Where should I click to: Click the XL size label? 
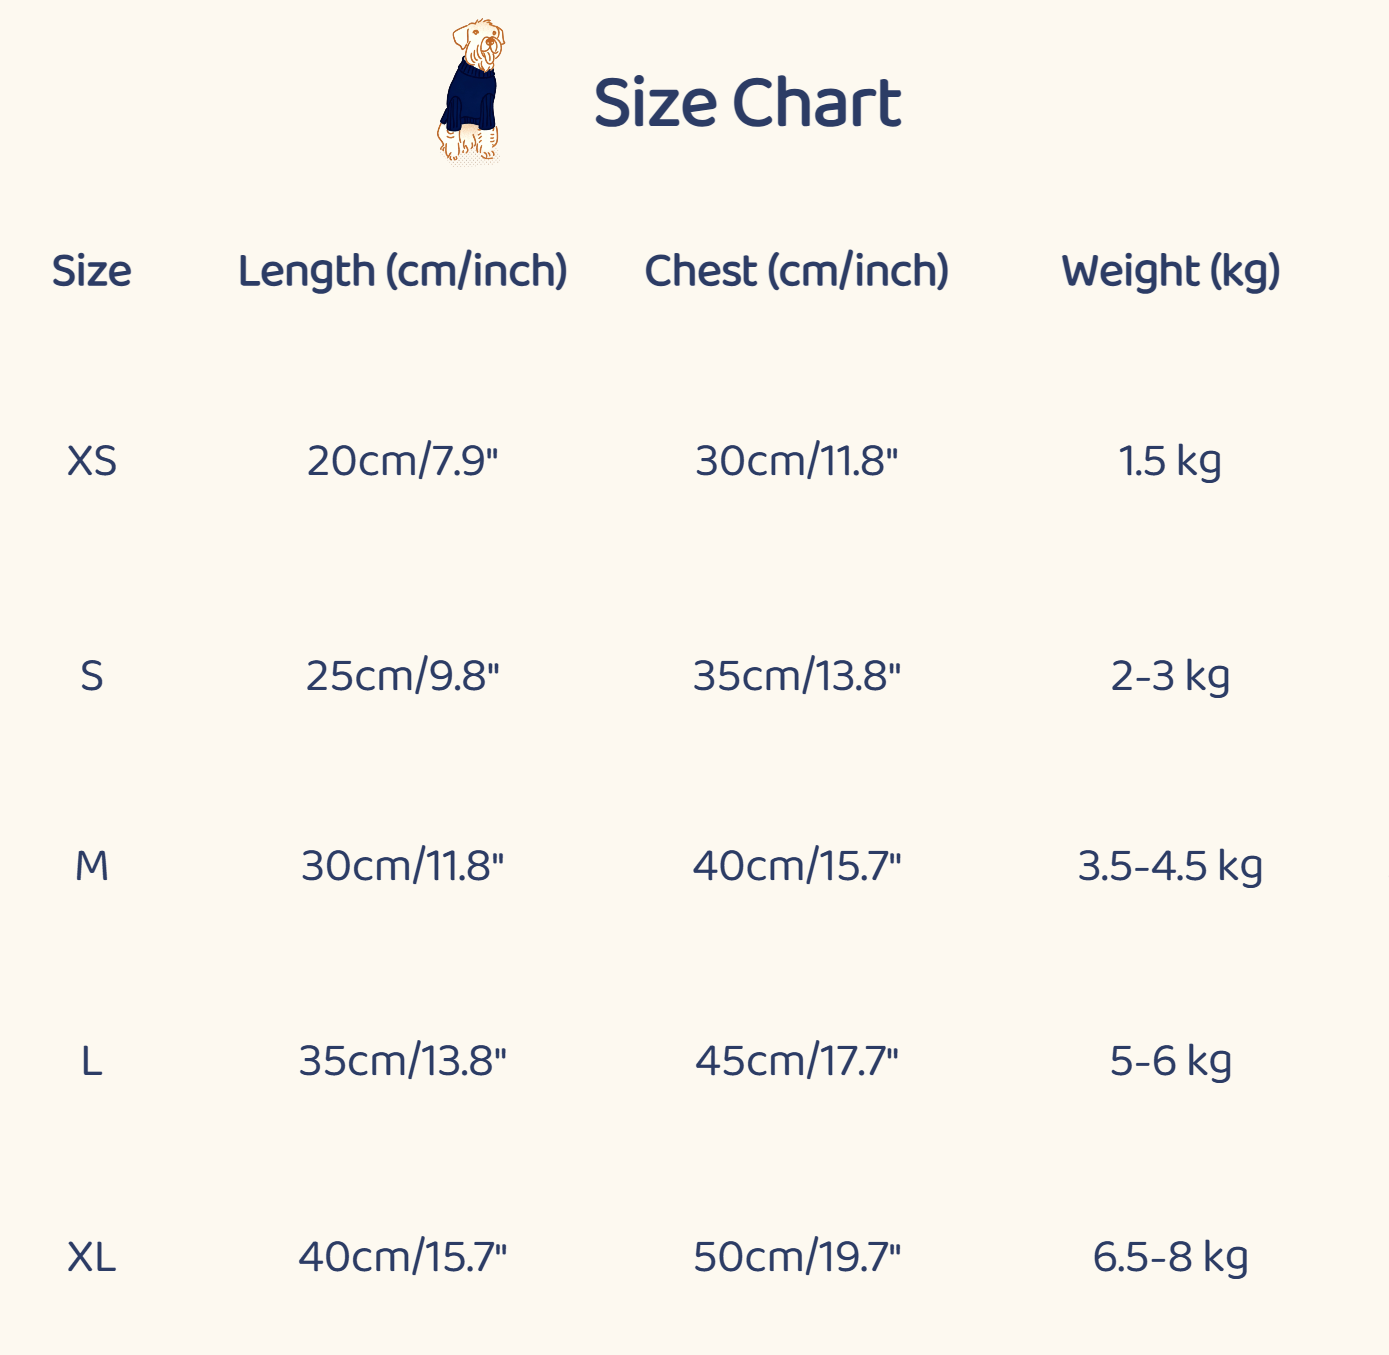click(91, 1257)
